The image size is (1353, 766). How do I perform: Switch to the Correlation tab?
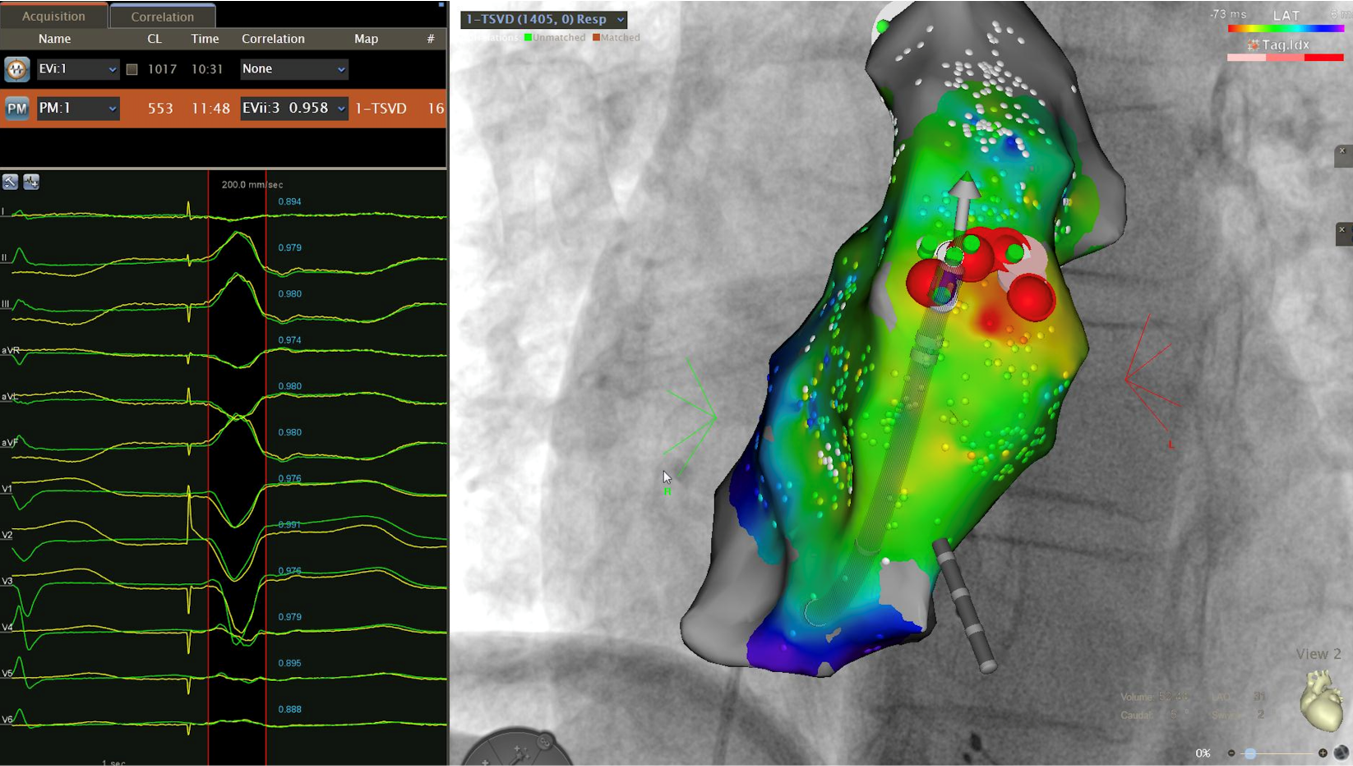point(162,16)
